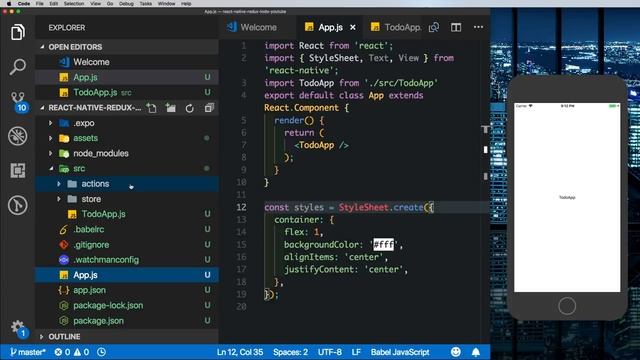640x360 pixels.
Task: Click the feedback smiley in status bar
Action: click(456, 352)
